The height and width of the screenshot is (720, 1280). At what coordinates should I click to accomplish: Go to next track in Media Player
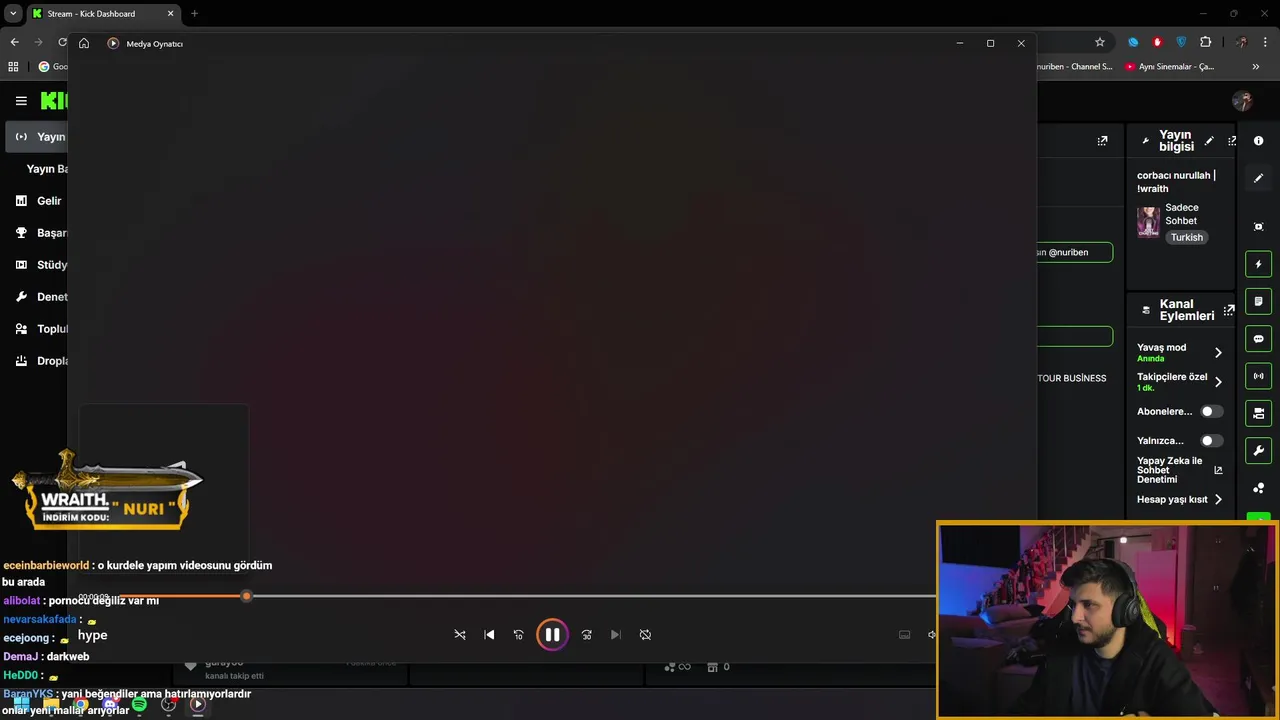pyautogui.click(x=616, y=635)
